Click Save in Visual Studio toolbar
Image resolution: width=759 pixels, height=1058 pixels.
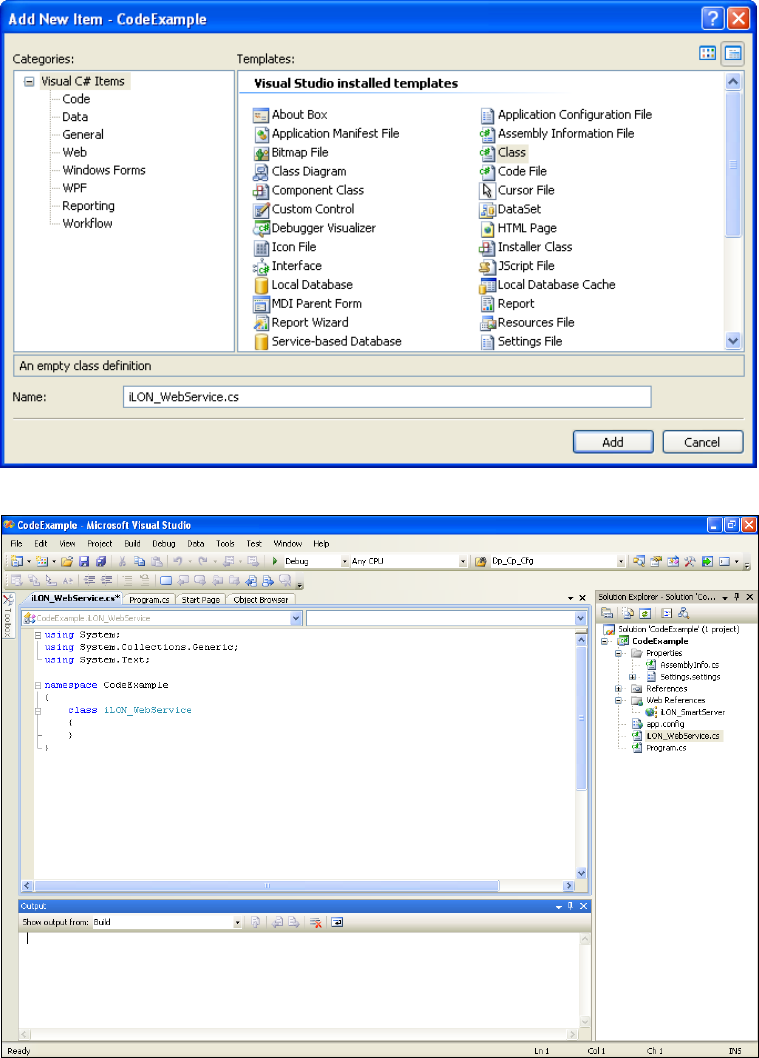[84, 561]
